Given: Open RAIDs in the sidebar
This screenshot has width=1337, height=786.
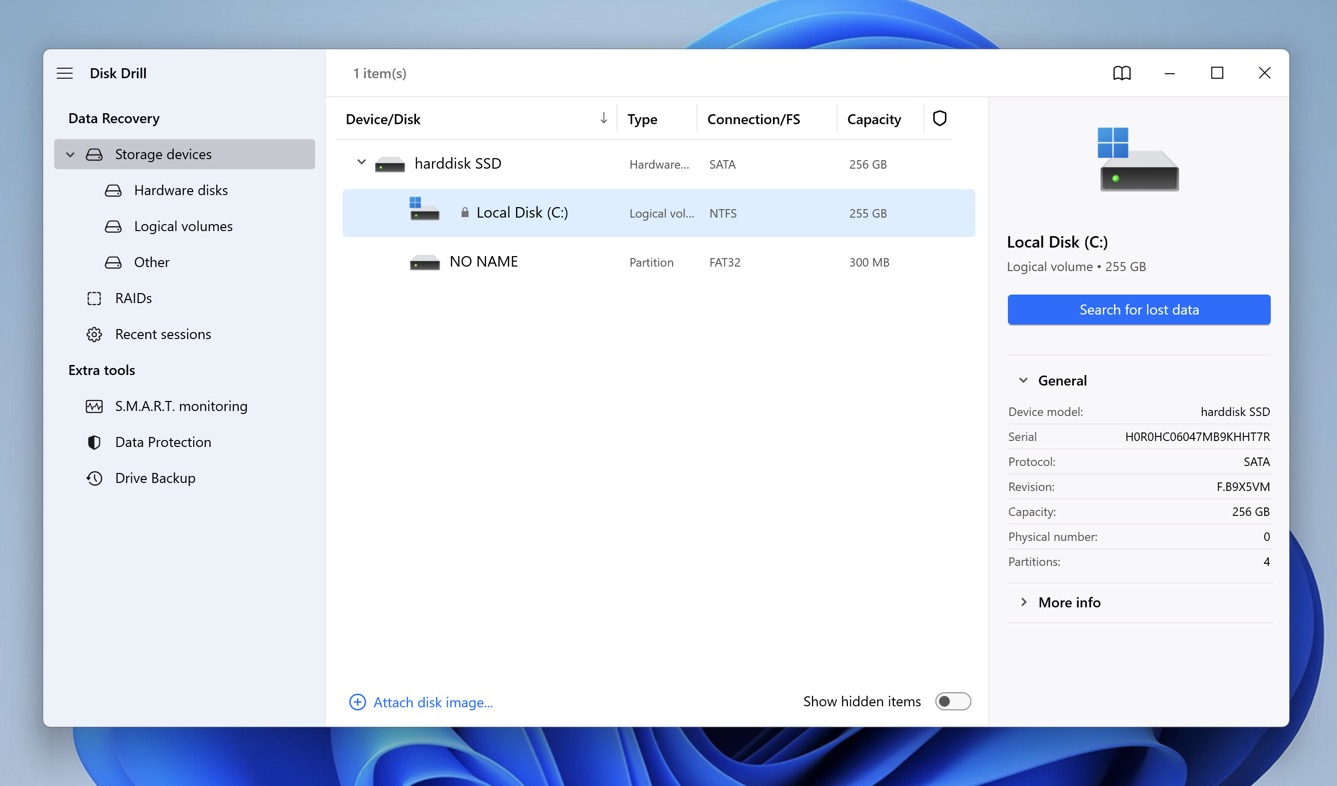Looking at the screenshot, I should click(133, 298).
